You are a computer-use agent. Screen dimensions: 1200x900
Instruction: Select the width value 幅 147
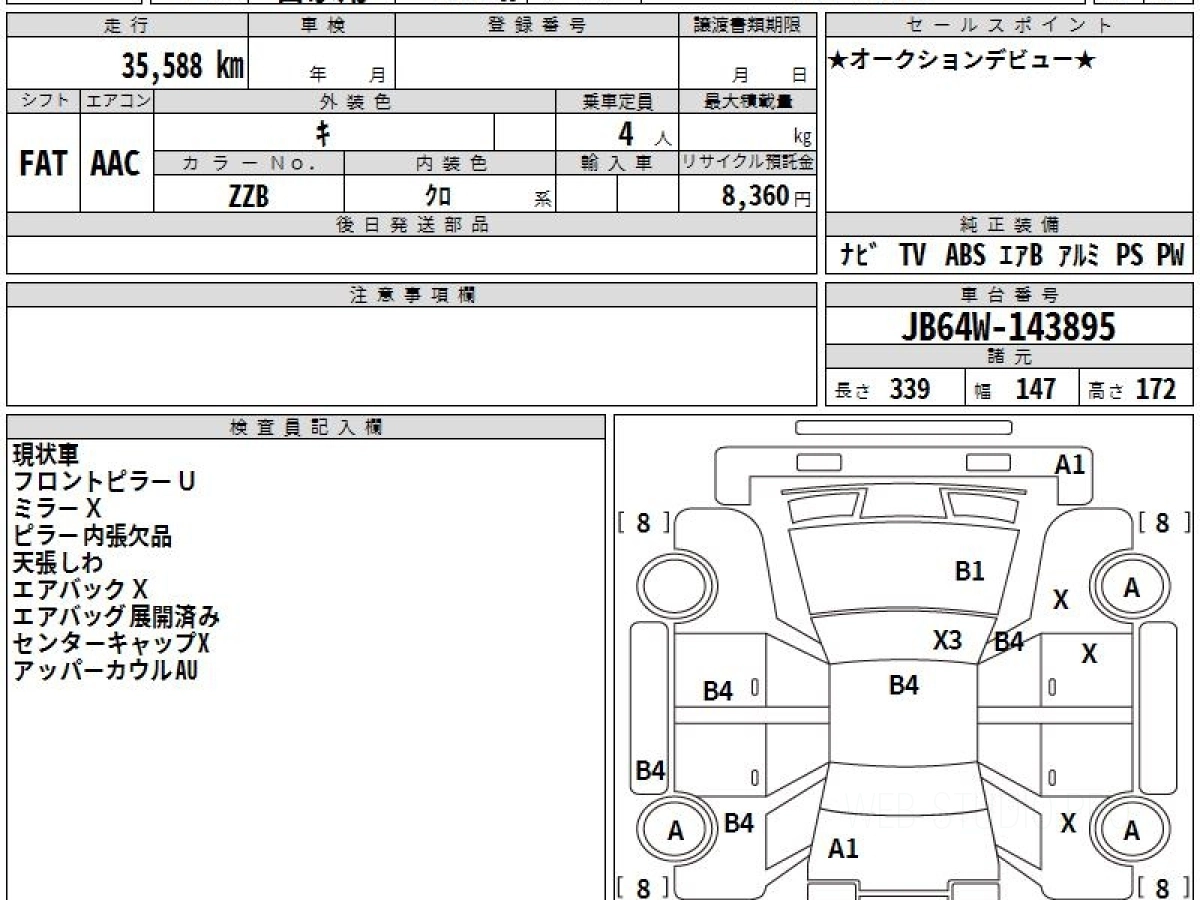point(1016,389)
